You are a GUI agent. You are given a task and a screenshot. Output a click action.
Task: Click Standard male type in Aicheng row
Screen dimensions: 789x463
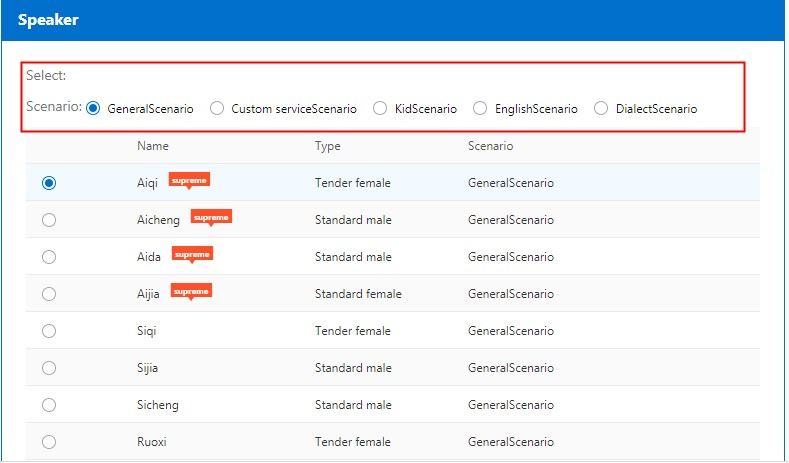(x=353, y=220)
